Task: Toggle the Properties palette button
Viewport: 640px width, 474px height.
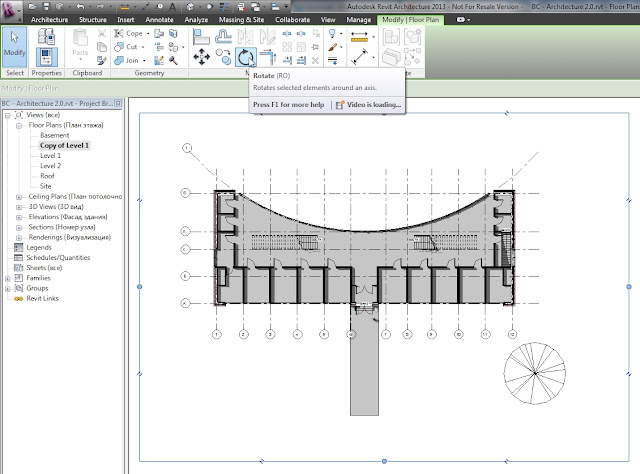Action: pos(46,57)
